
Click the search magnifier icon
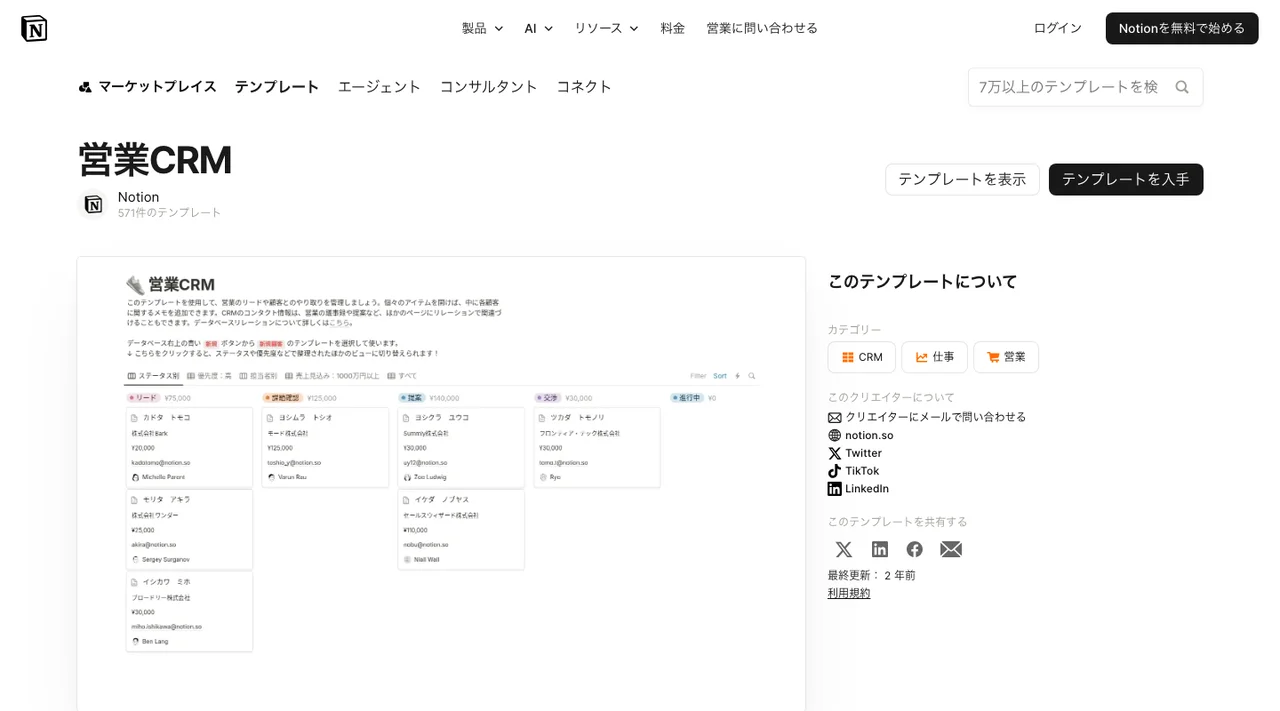point(1182,87)
